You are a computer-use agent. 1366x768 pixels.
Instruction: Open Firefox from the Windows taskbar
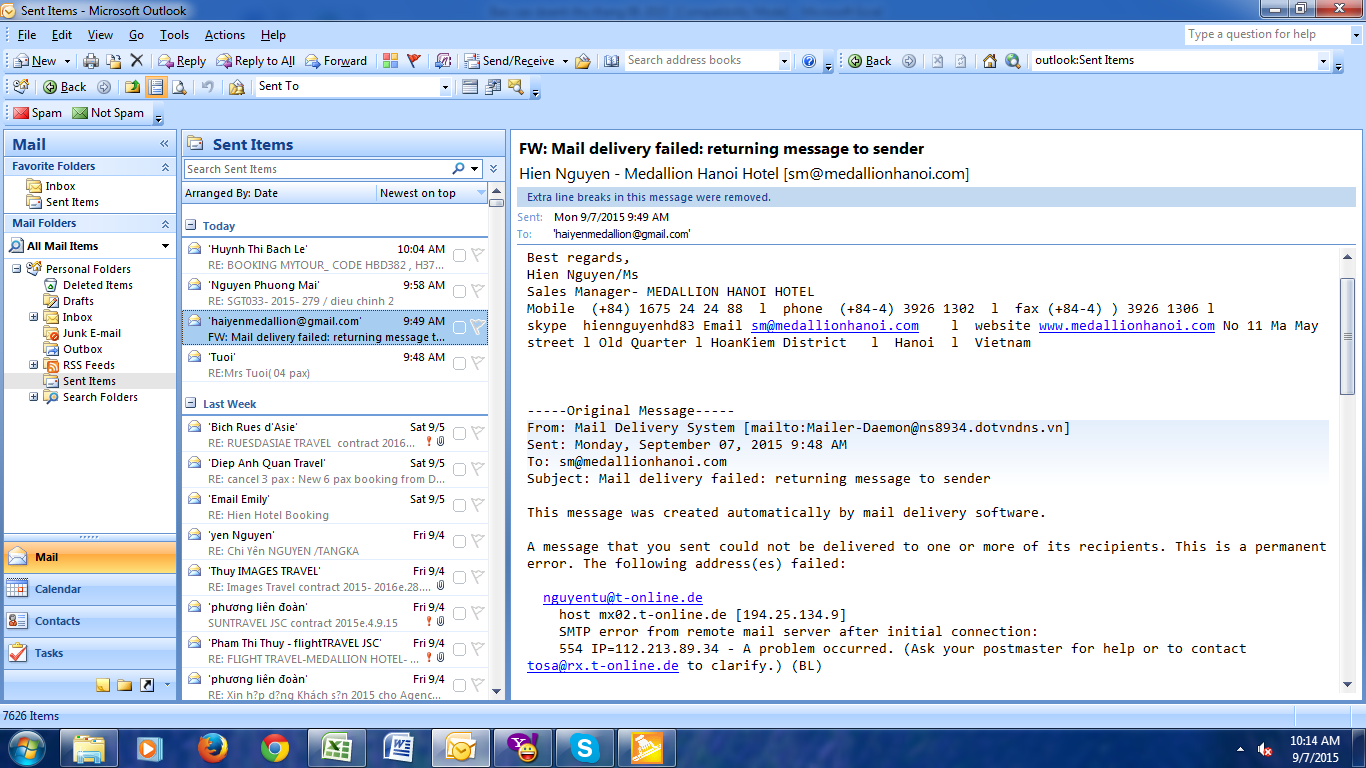coord(212,748)
